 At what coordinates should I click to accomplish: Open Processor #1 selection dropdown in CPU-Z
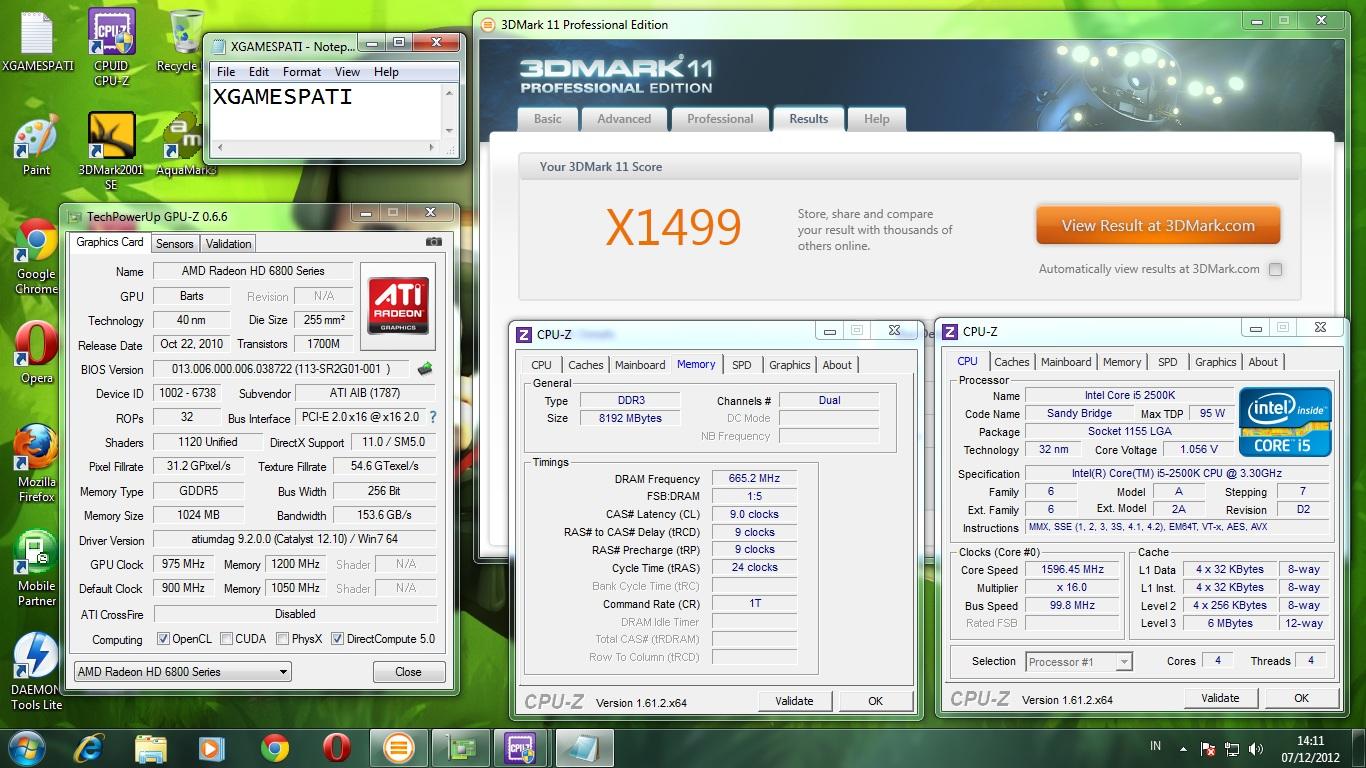click(x=1078, y=662)
